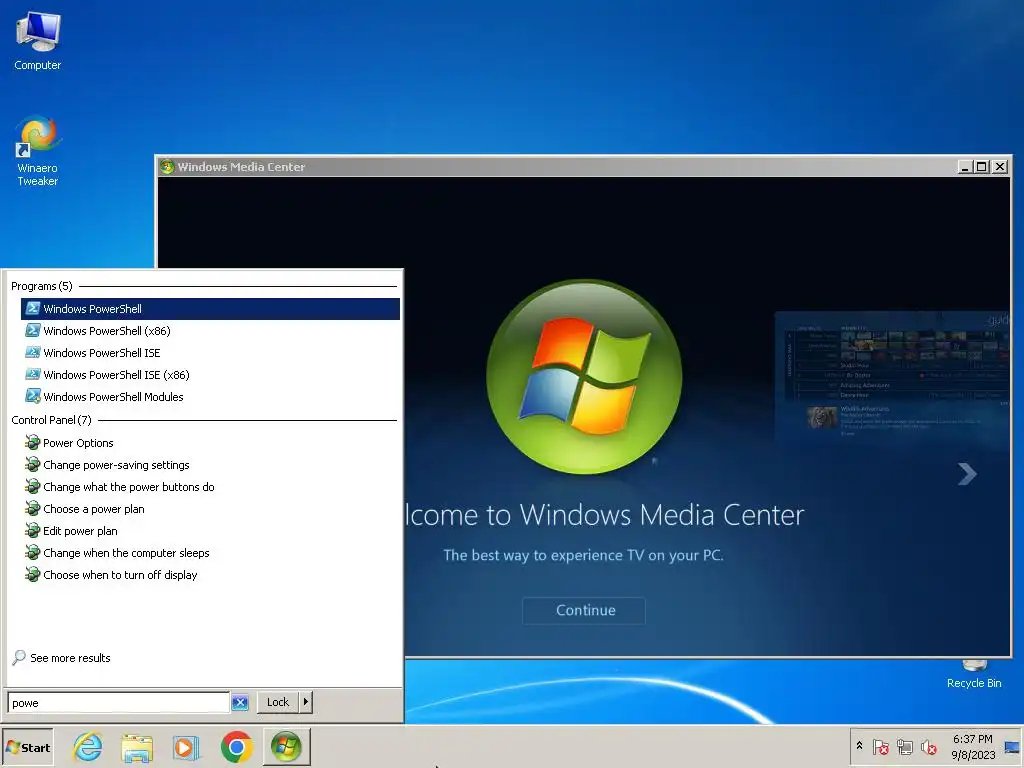Select Choose a power plan

click(210, 509)
